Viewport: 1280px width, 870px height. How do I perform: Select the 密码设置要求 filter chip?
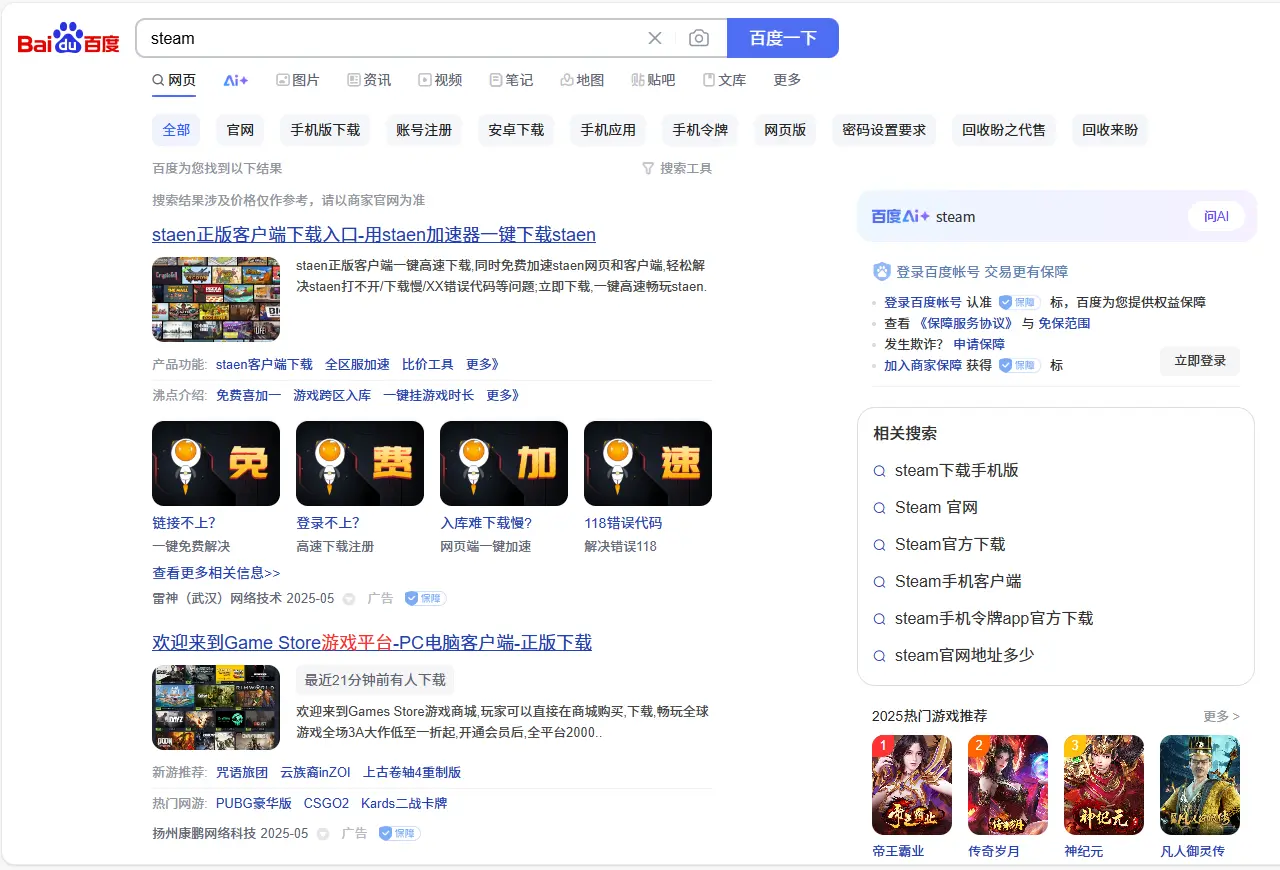[x=884, y=130]
